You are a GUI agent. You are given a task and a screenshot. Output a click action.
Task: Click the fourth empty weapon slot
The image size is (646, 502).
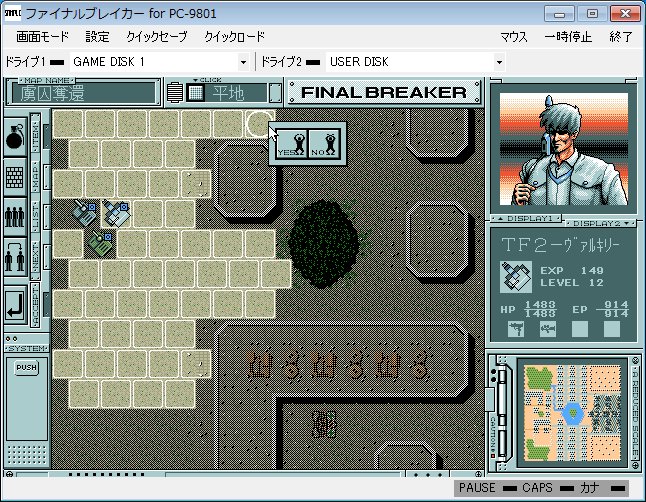(x=612, y=329)
